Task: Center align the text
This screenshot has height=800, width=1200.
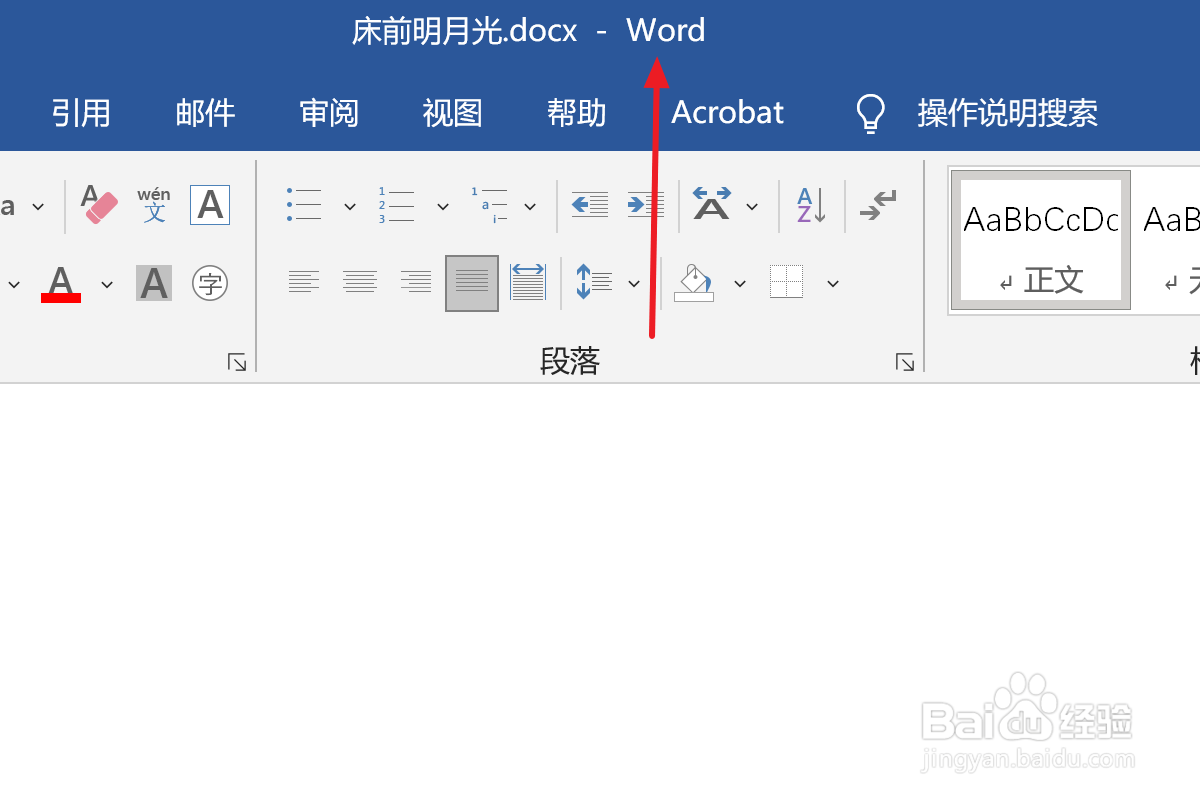Action: pyautogui.click(x=360, y=283)
